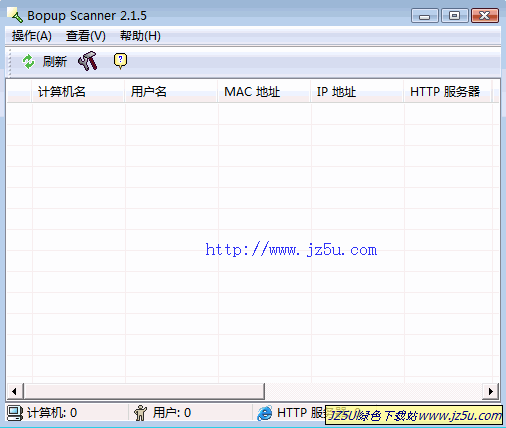Screen dimensions: 506x428
Task: Click the user figure icon in status bar
Action: (x=140, y=413)
